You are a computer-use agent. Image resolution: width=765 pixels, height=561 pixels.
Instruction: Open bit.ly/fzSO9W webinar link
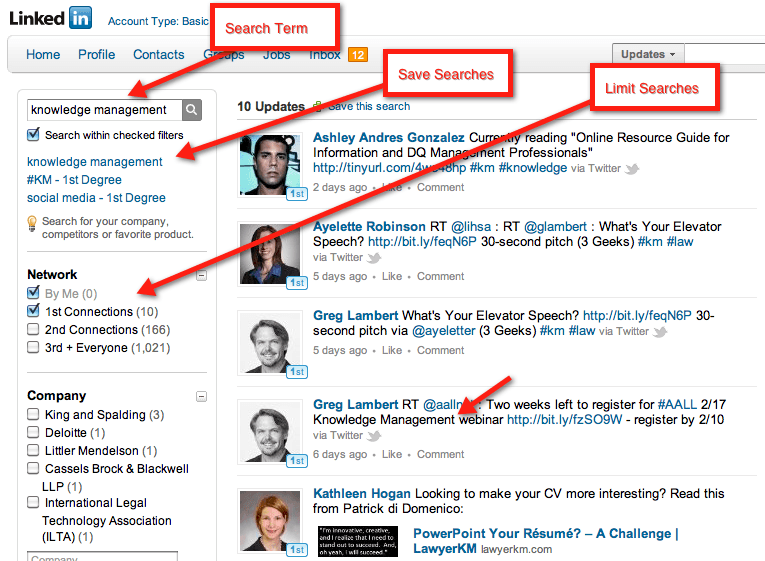pos(564,420)
